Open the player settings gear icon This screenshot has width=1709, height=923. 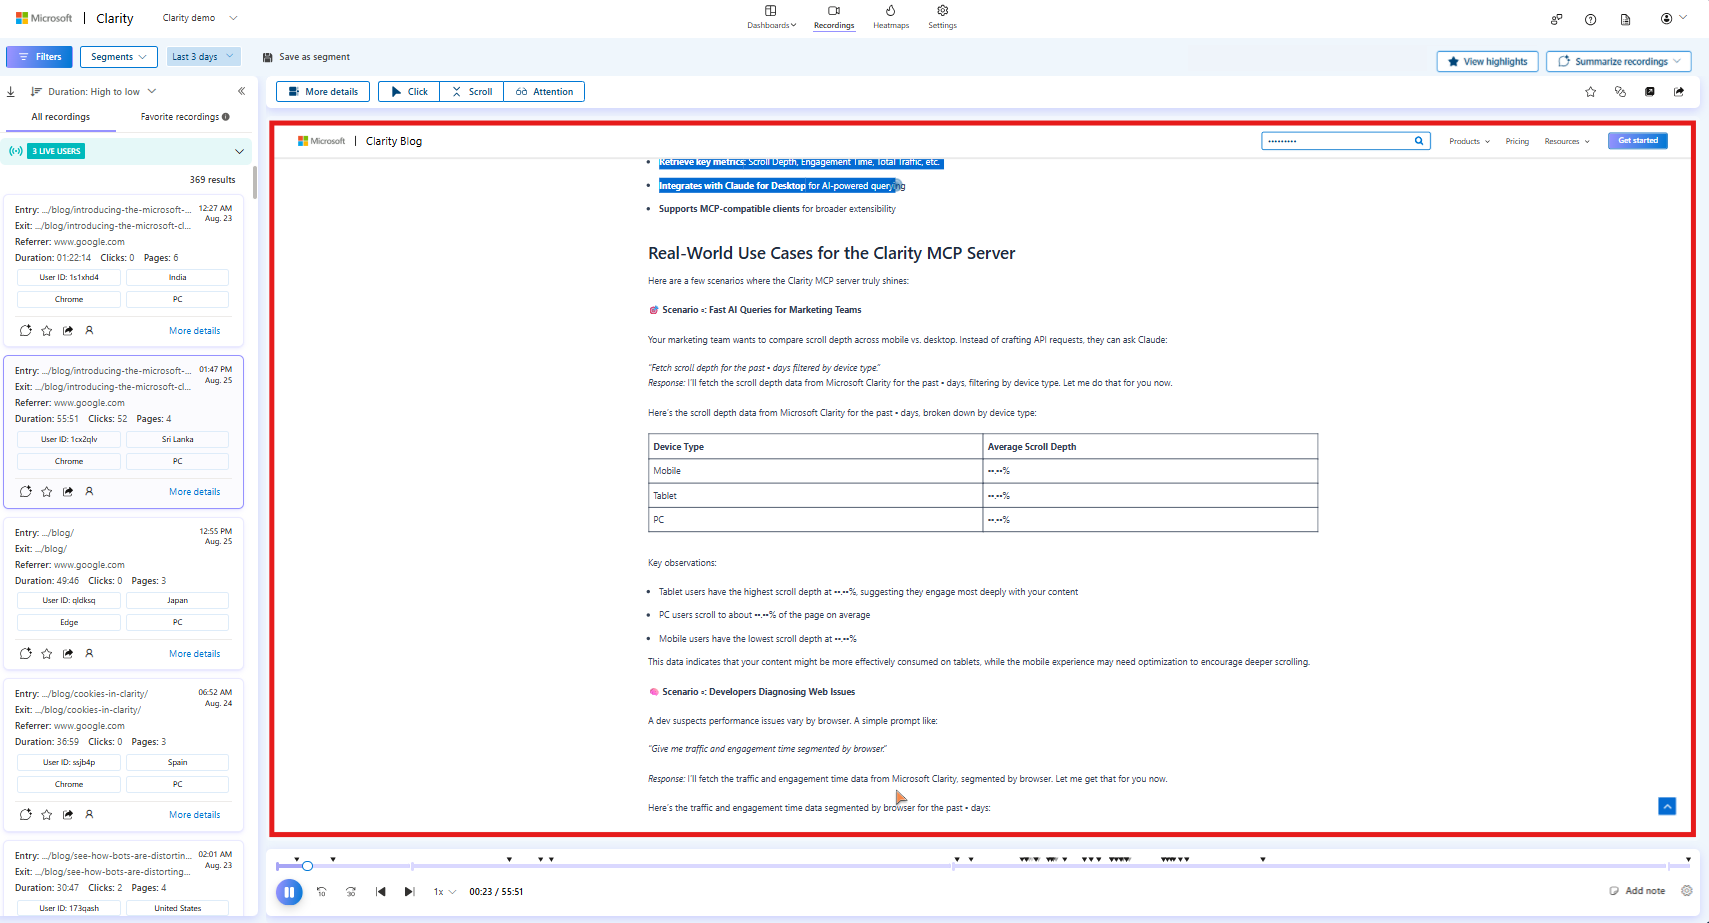[1687, 891]
